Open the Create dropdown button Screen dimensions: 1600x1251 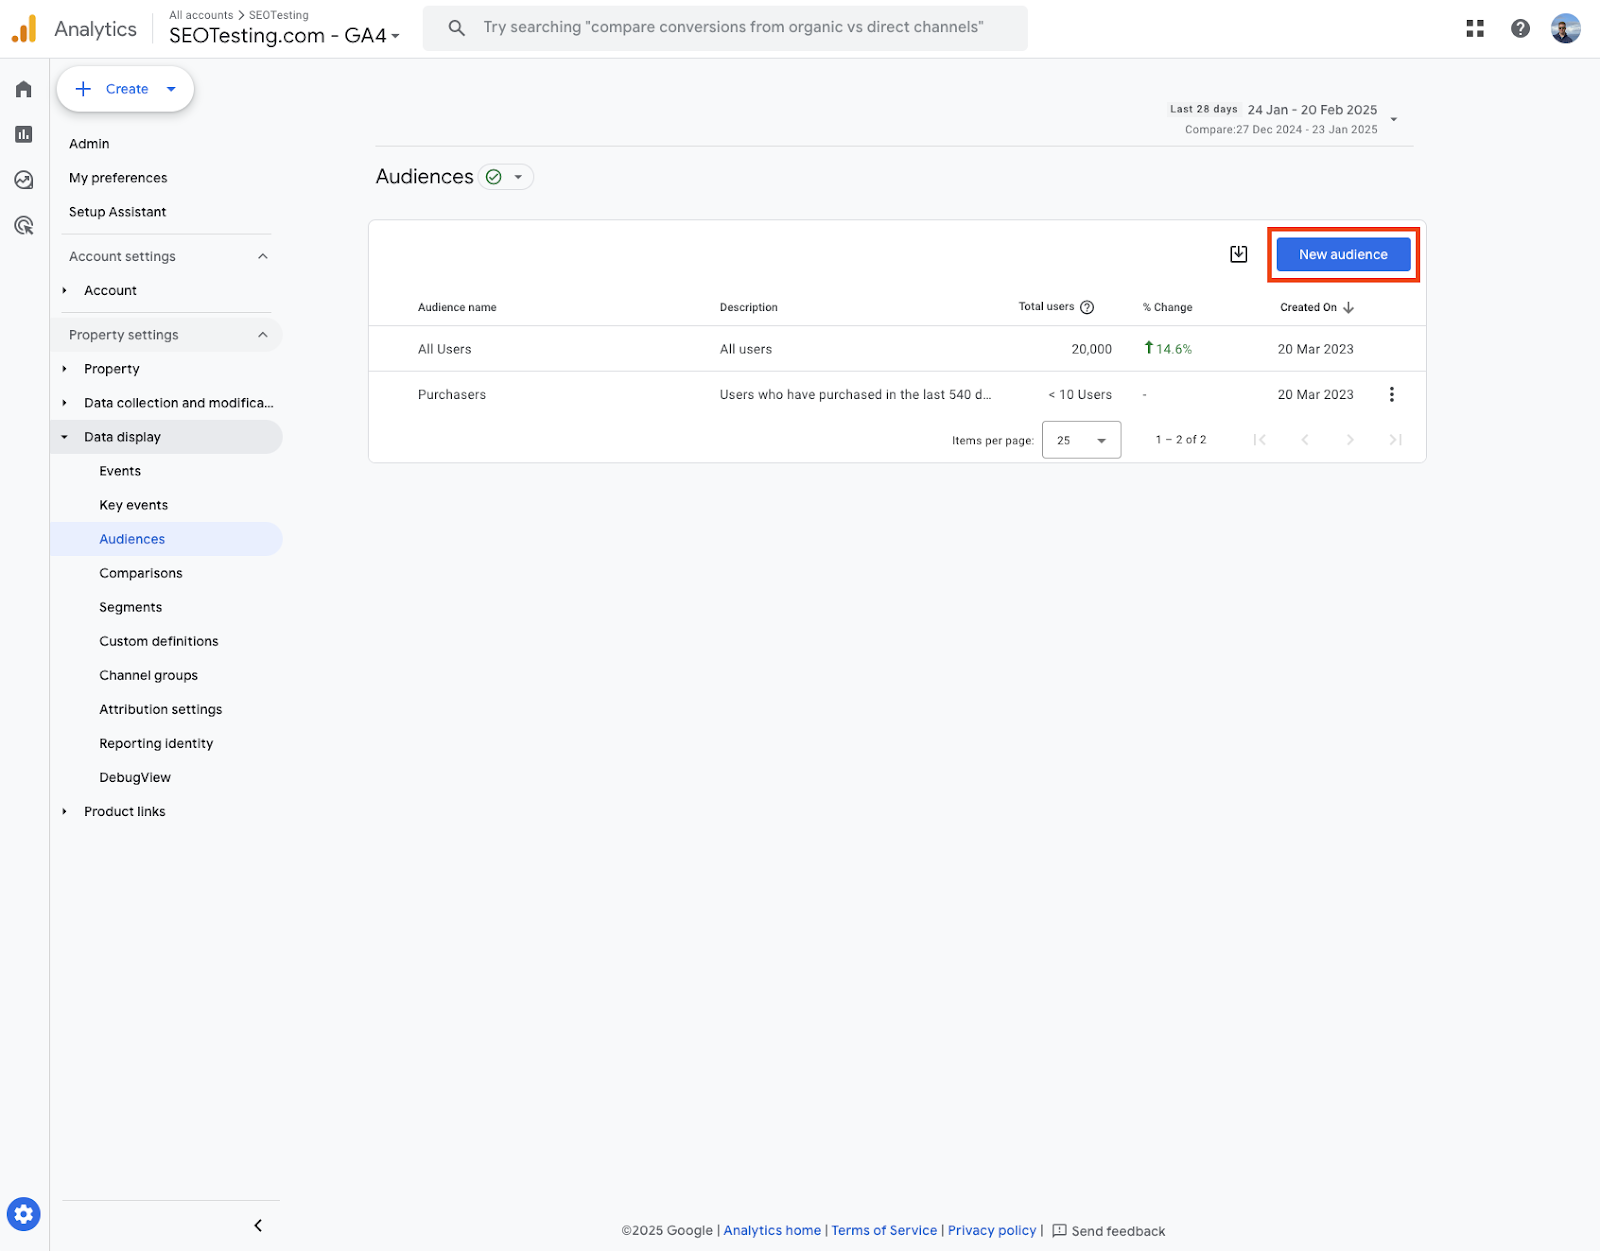(x=126, y=89)
